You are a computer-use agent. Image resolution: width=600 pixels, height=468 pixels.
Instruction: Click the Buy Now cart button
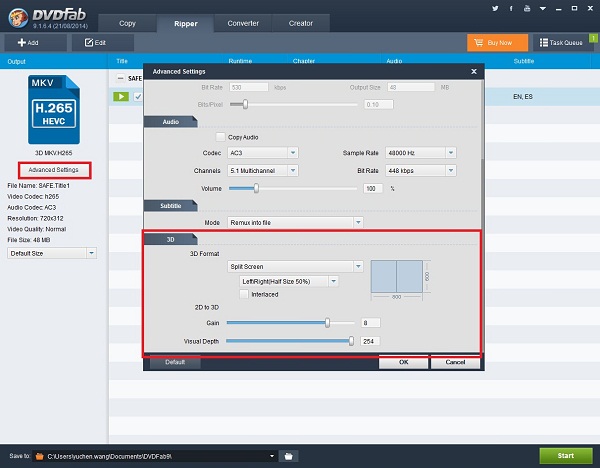point(497,42)
